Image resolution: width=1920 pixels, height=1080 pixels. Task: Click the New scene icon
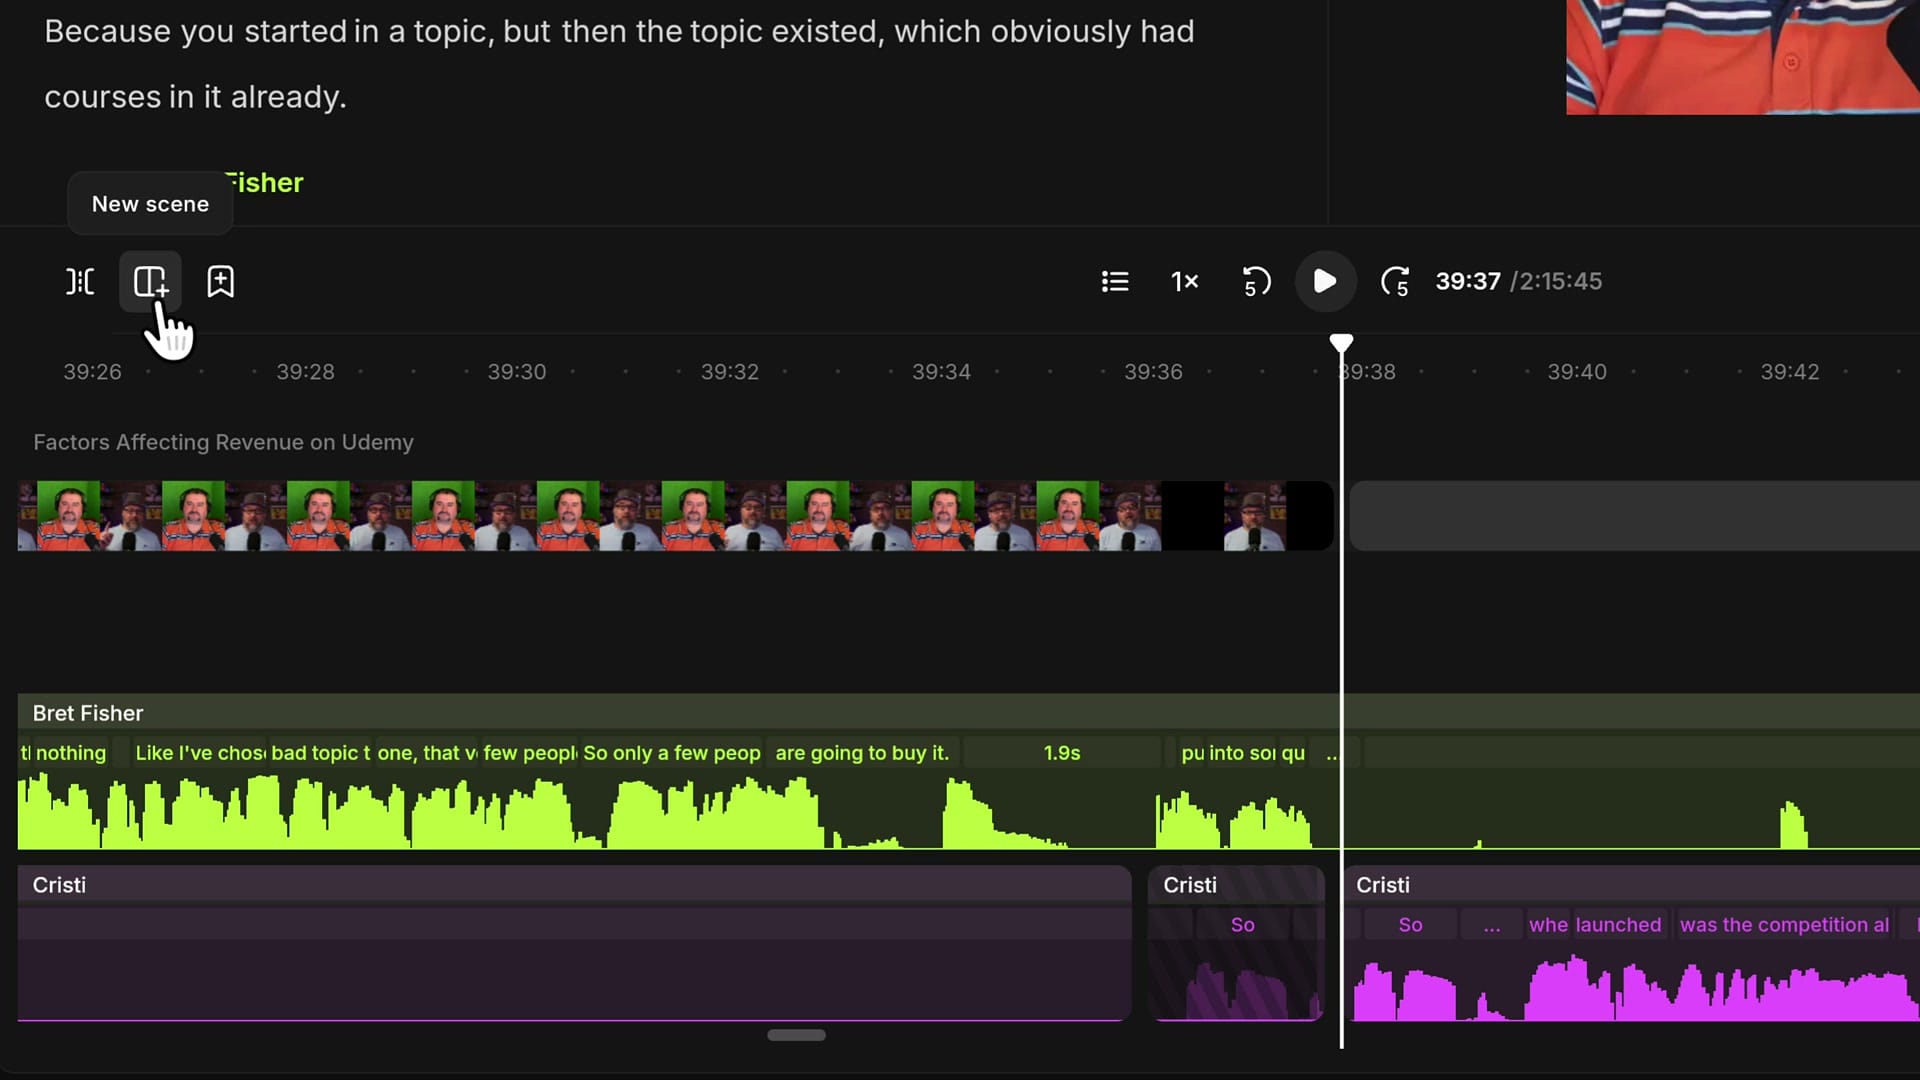click(150, 281)
